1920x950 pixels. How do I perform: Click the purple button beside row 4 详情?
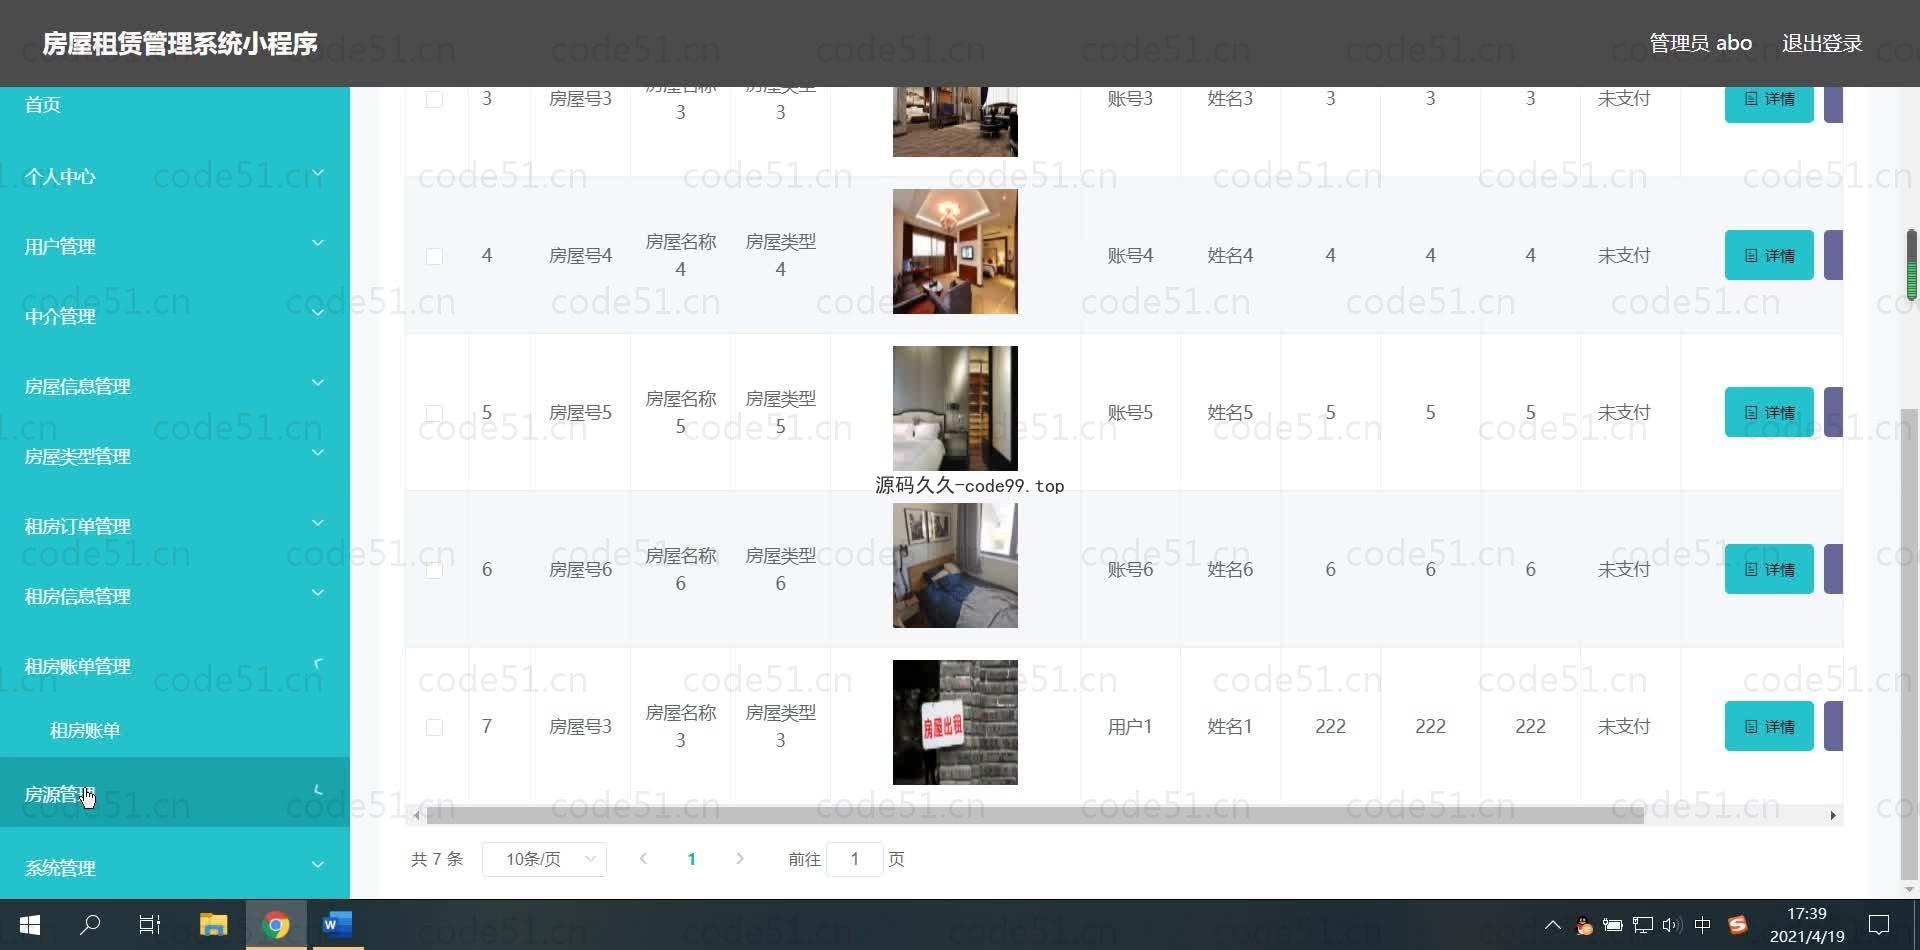(x=1833, y=255)
